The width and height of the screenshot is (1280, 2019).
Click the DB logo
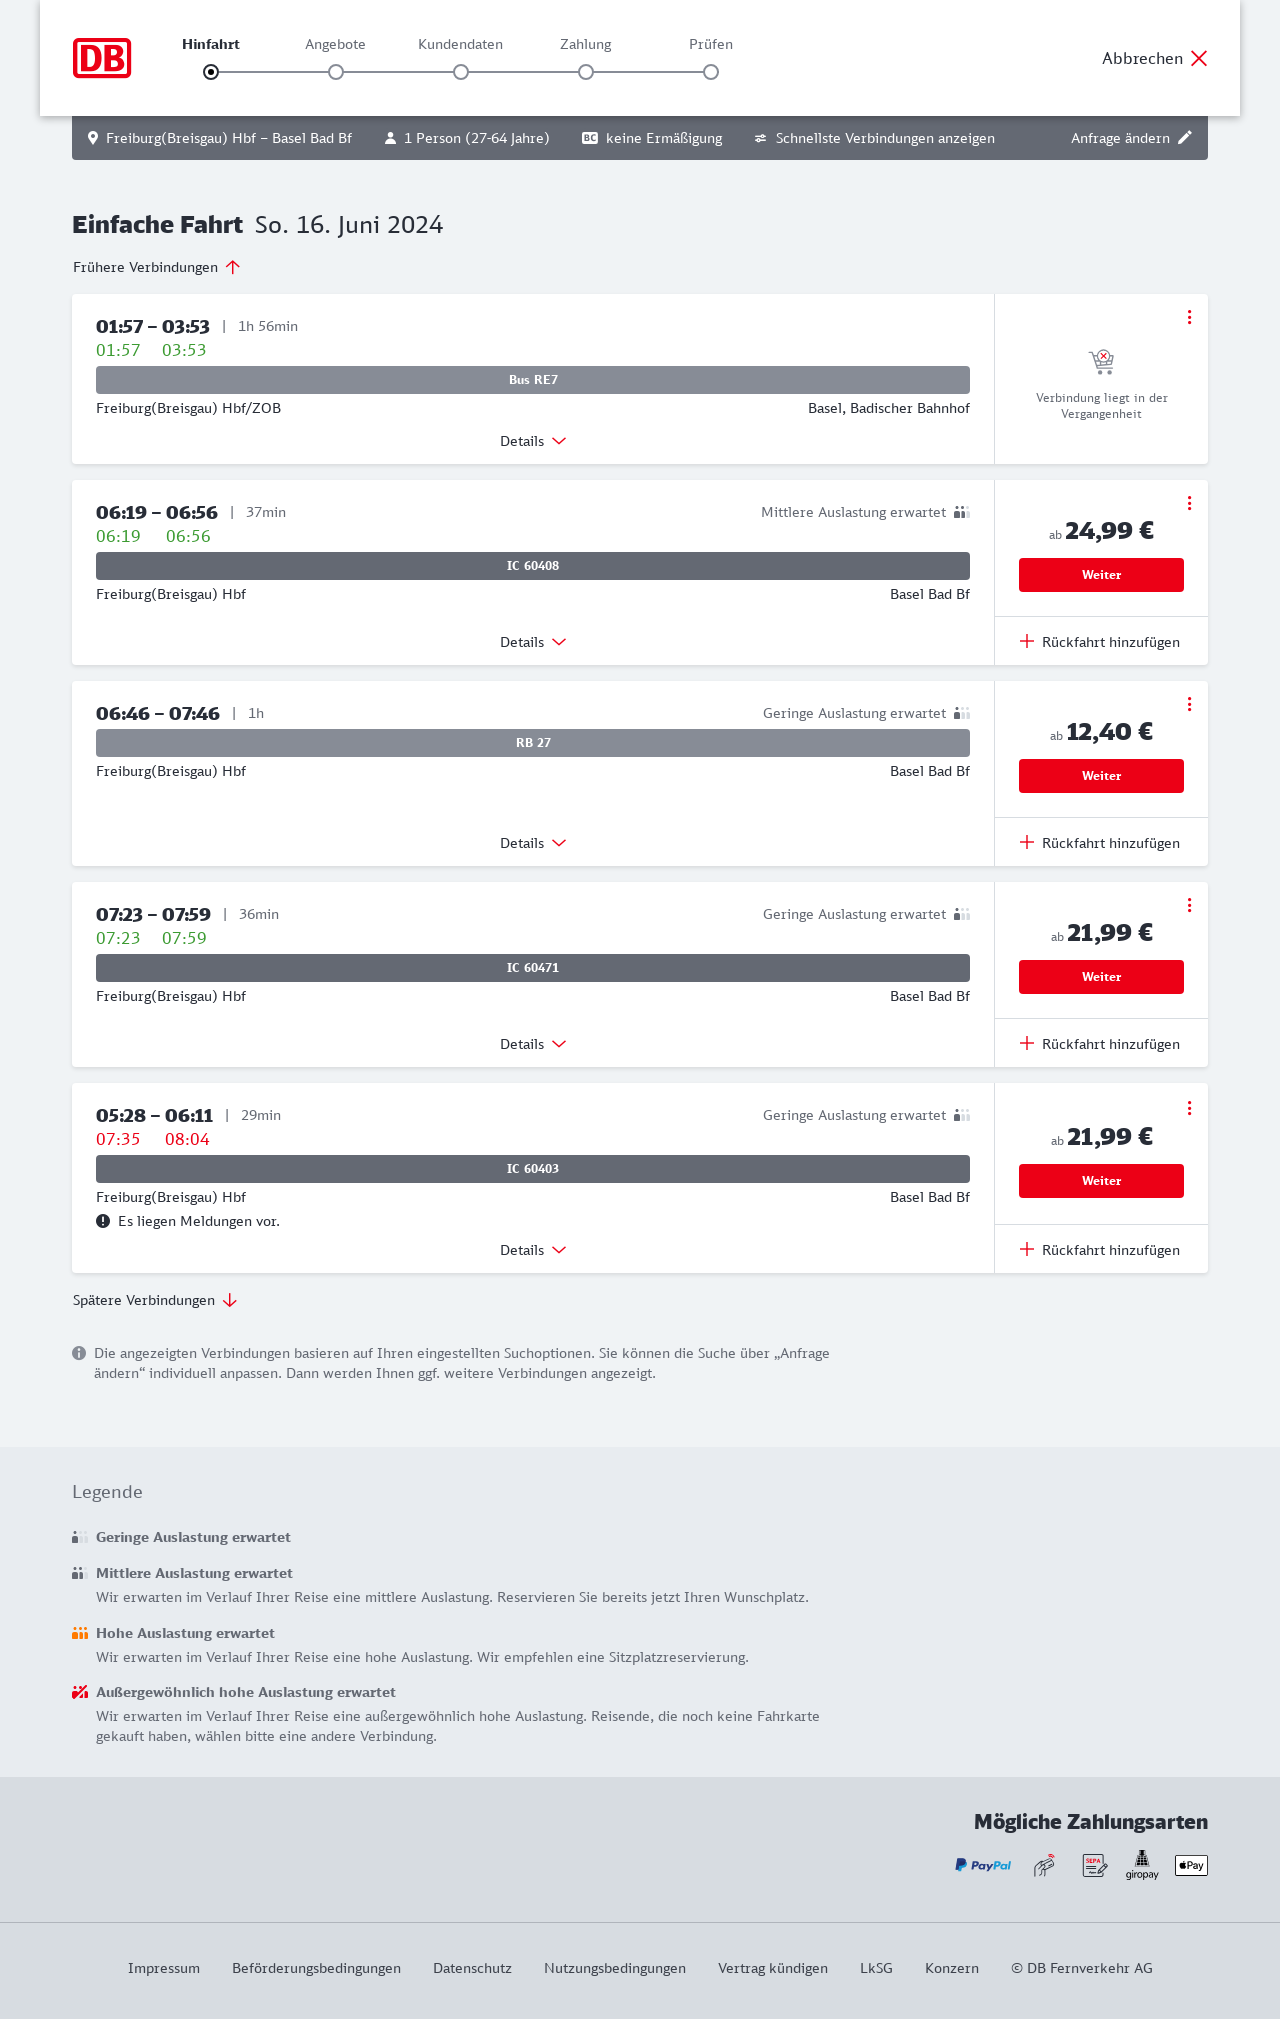pyautogui.click(x=102, y=58)
